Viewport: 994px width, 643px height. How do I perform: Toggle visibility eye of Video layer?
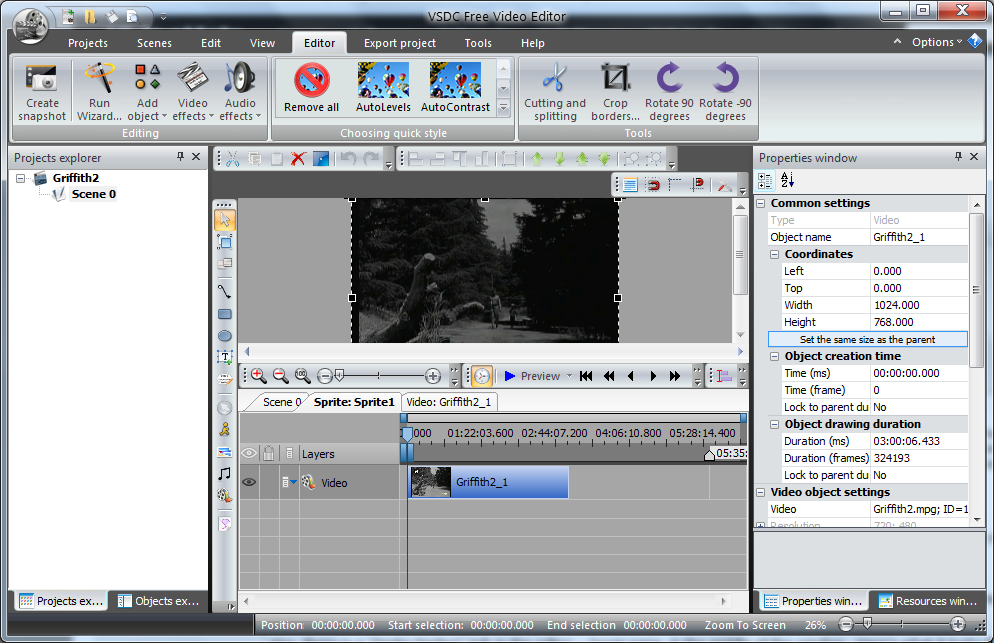tap(249, 482)
